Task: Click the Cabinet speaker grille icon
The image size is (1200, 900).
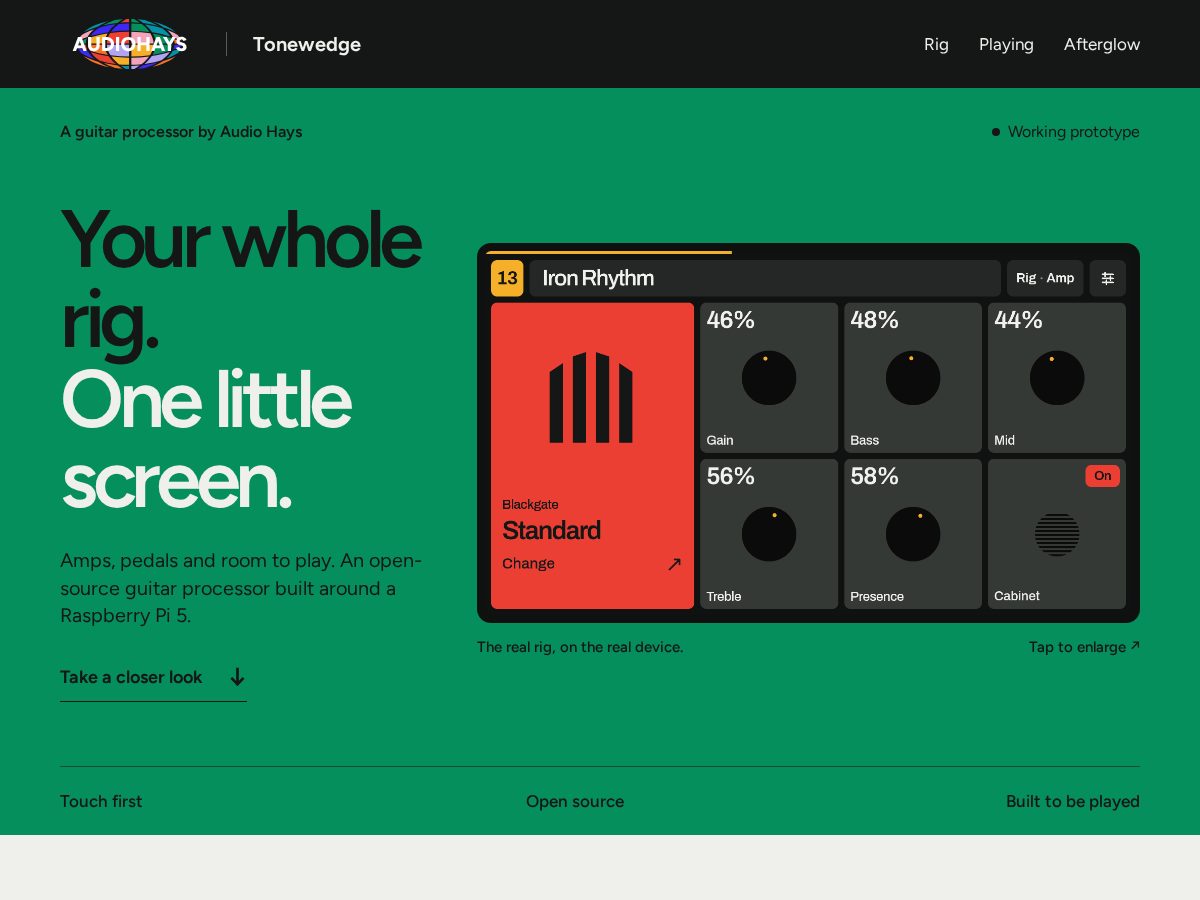Action: (x=1057, y=534)
